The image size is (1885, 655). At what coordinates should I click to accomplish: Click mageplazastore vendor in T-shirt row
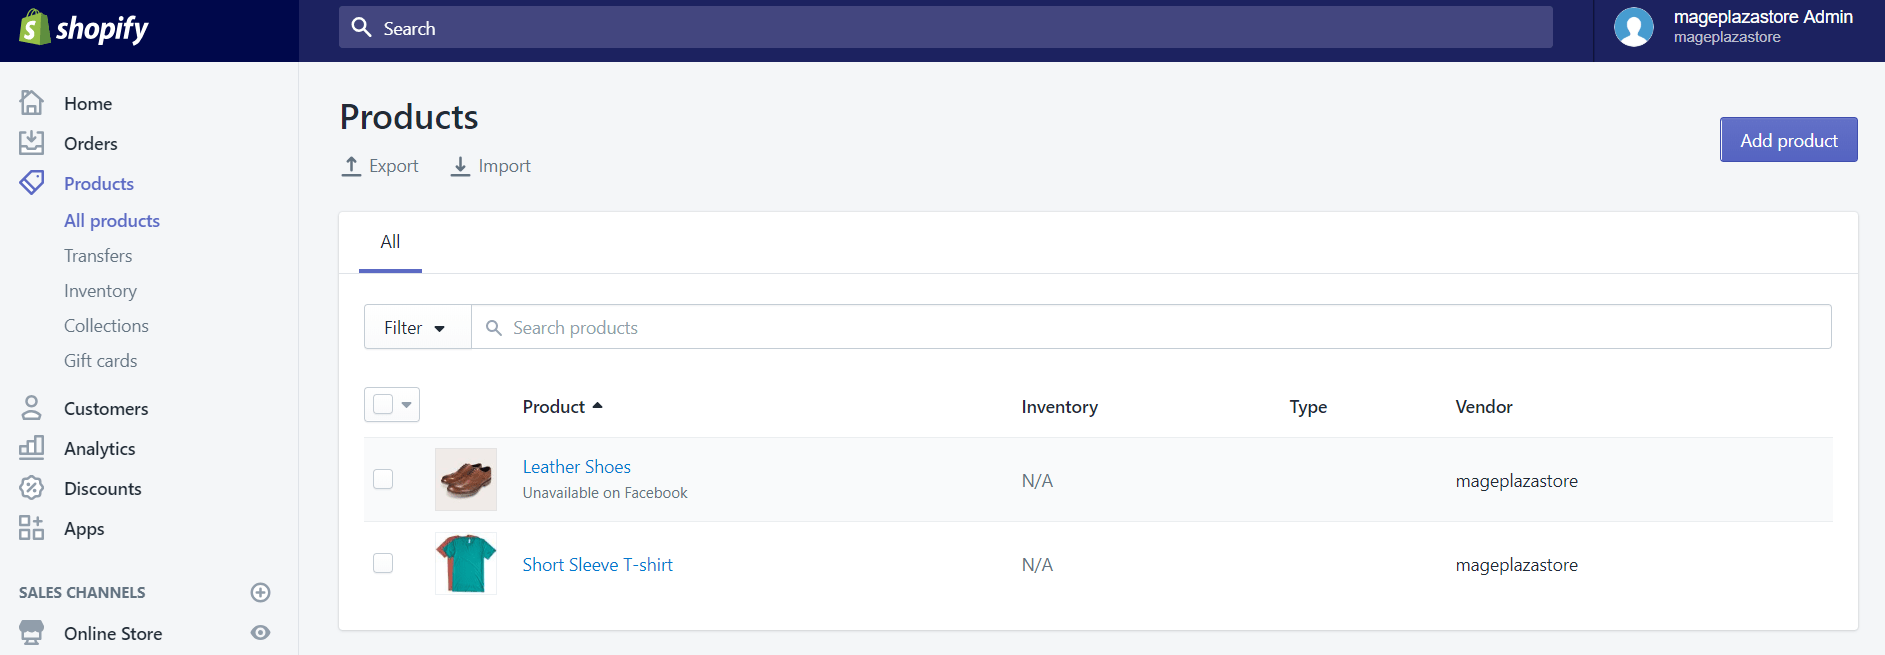[1516, 565]
